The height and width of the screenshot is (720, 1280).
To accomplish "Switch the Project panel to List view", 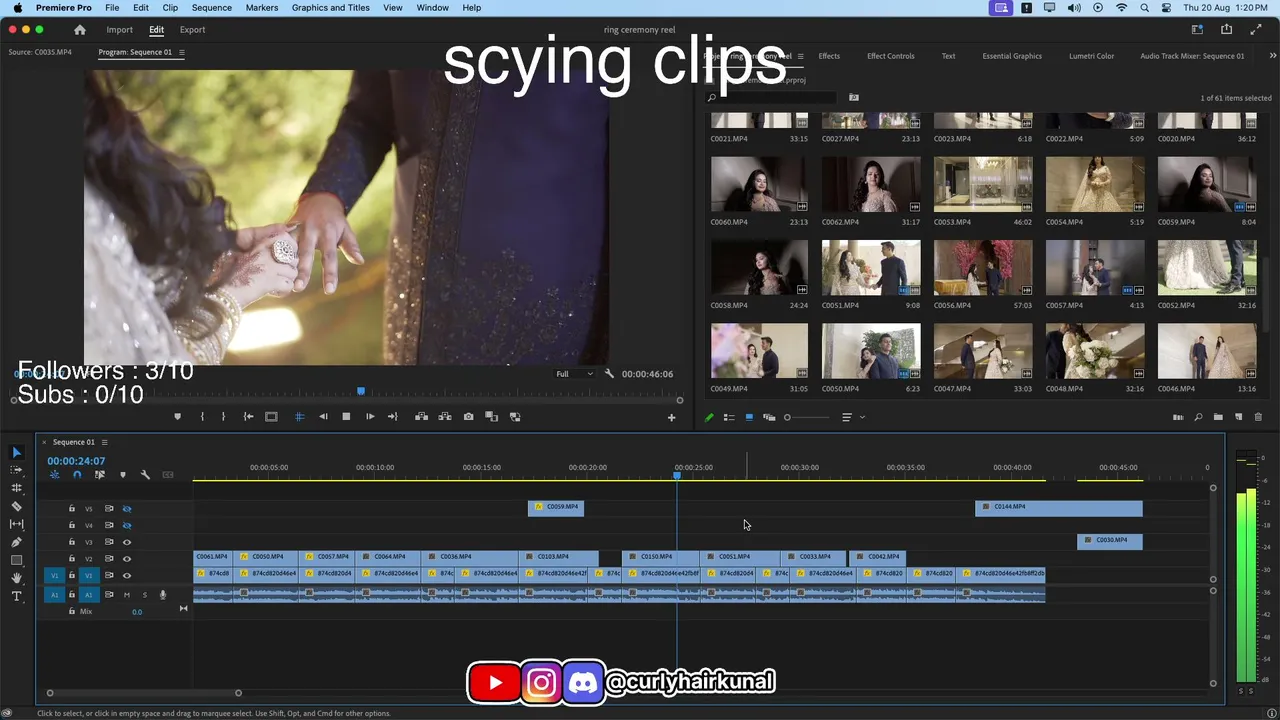I will coord(729,417).
